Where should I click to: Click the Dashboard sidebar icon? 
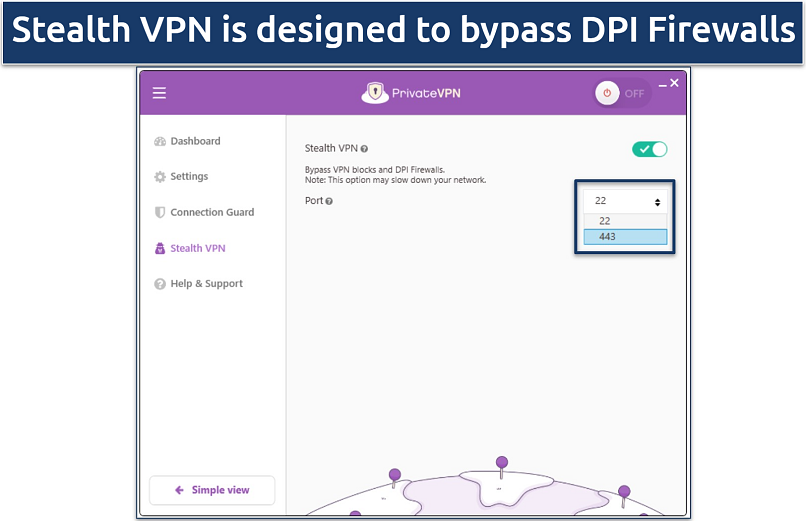click(x=160, y=142)
